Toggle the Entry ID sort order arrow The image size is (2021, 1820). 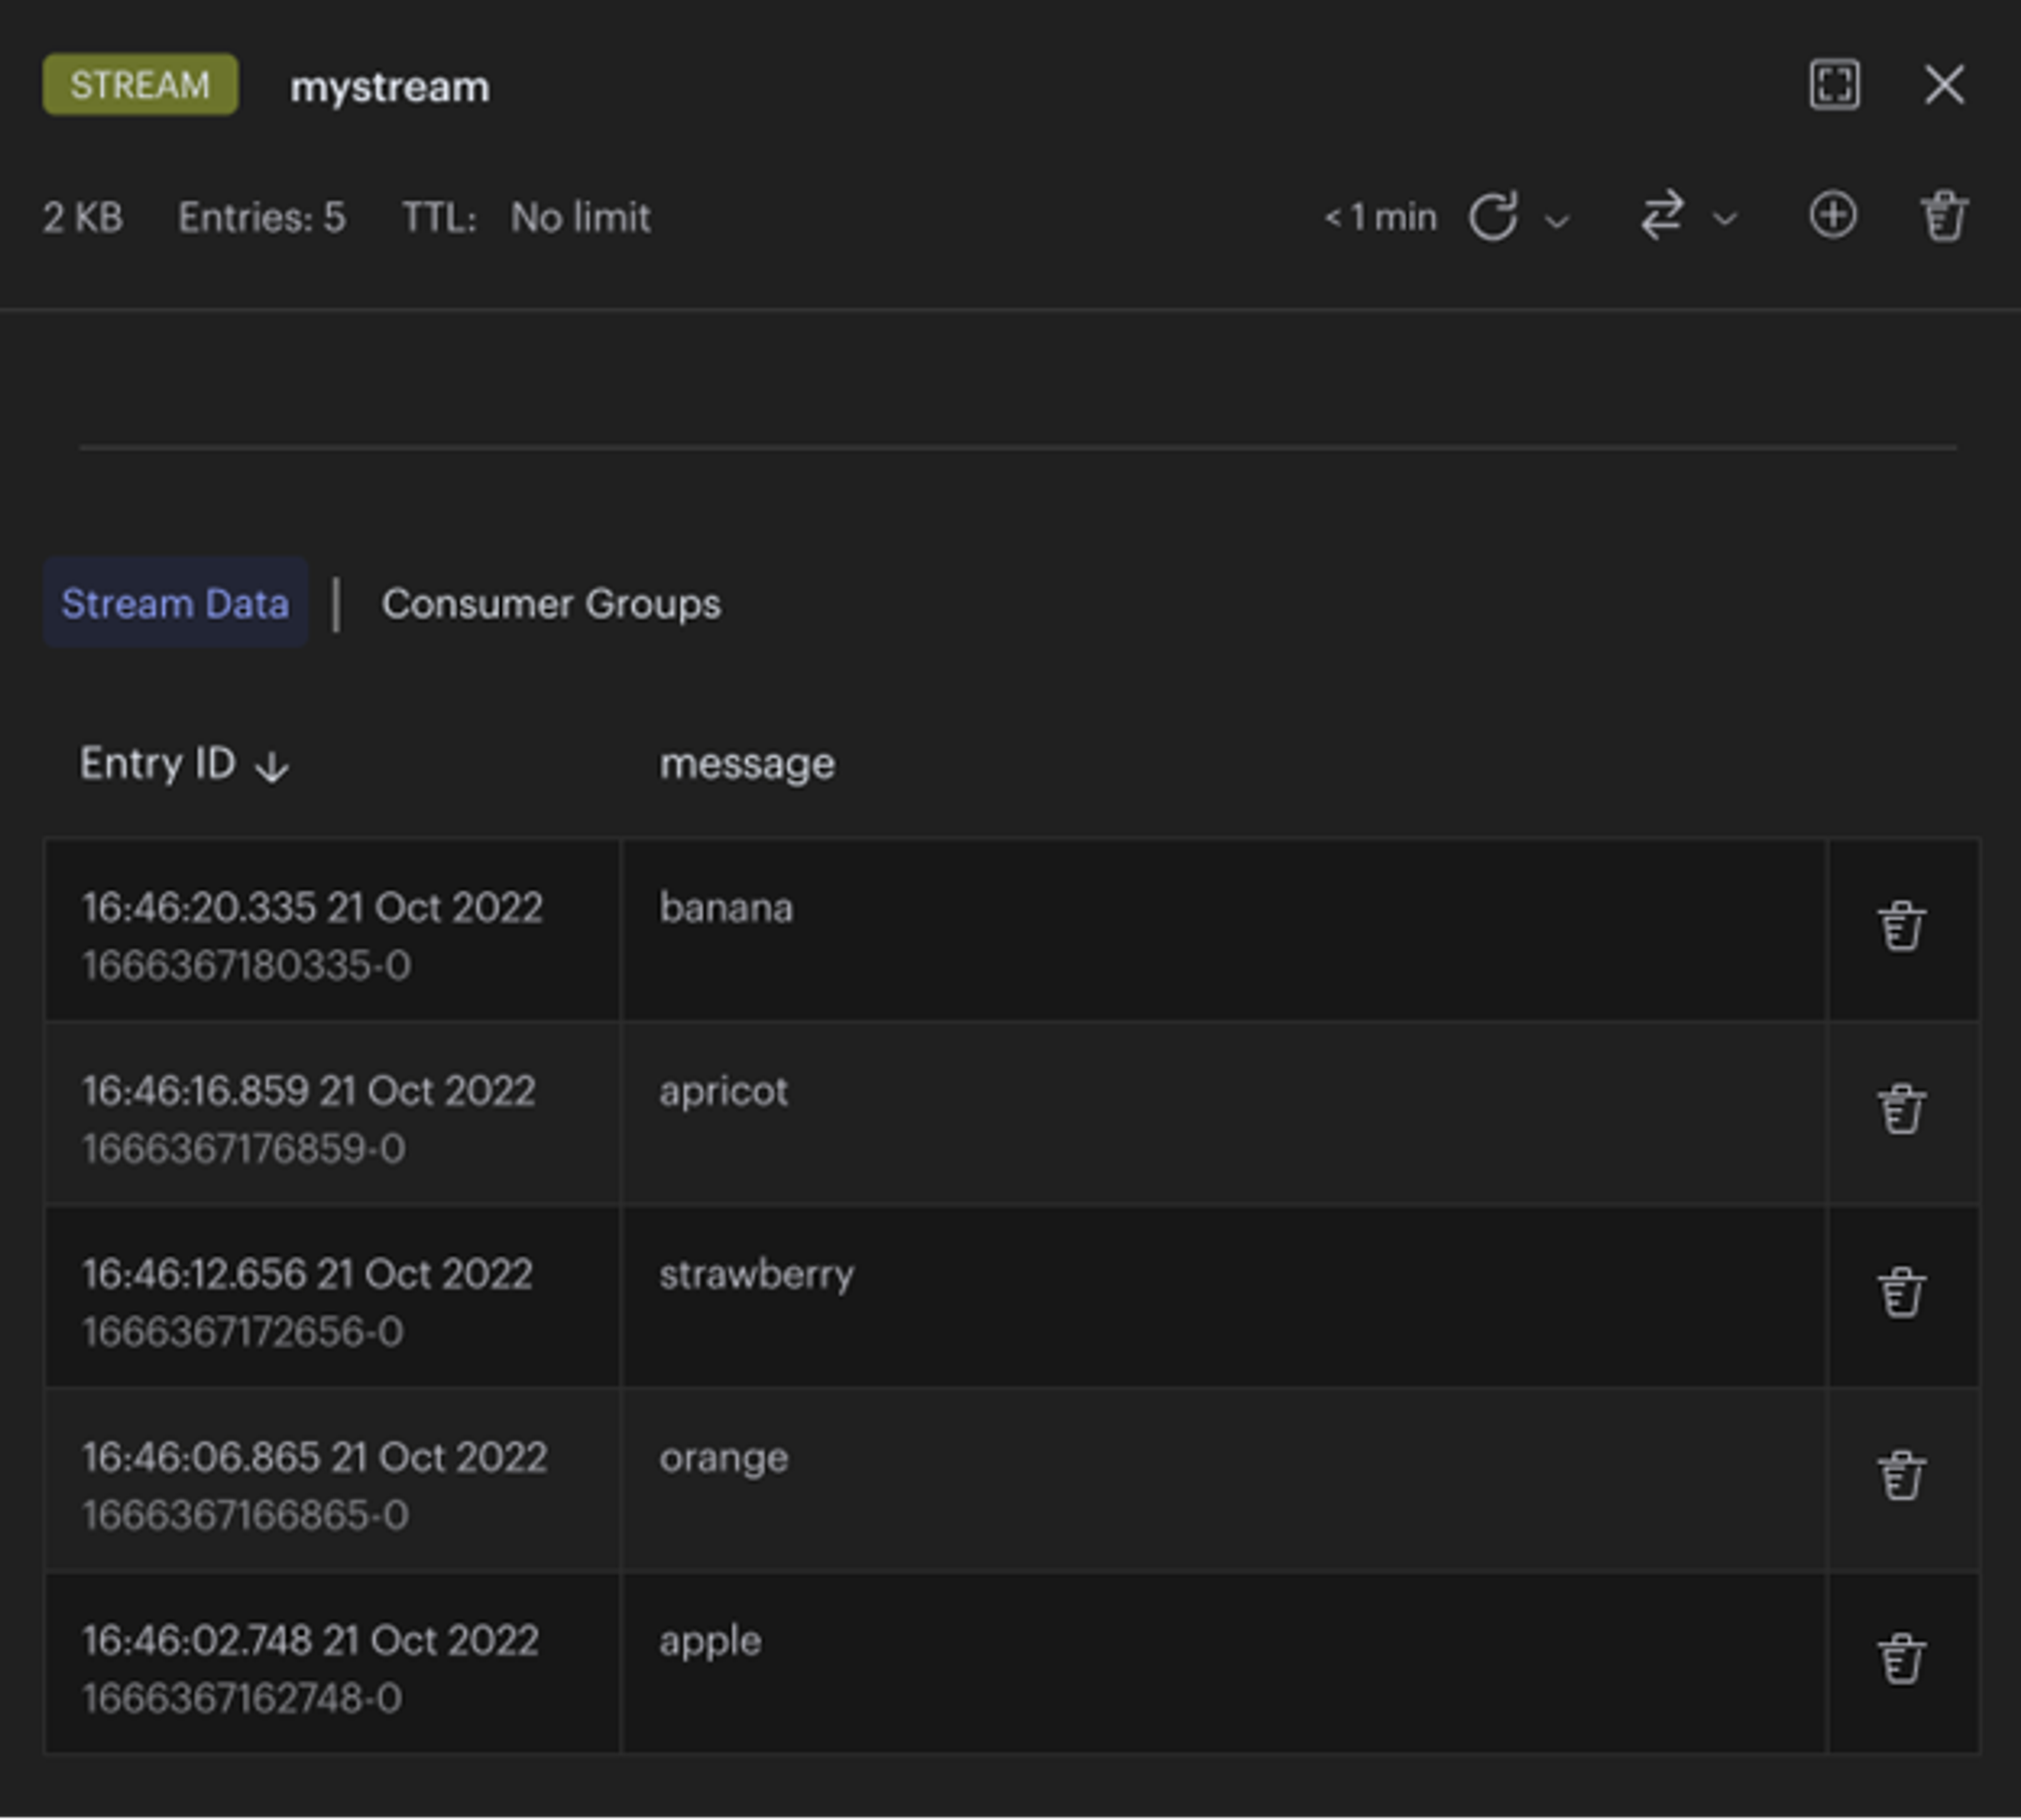(x=272, y=767)
